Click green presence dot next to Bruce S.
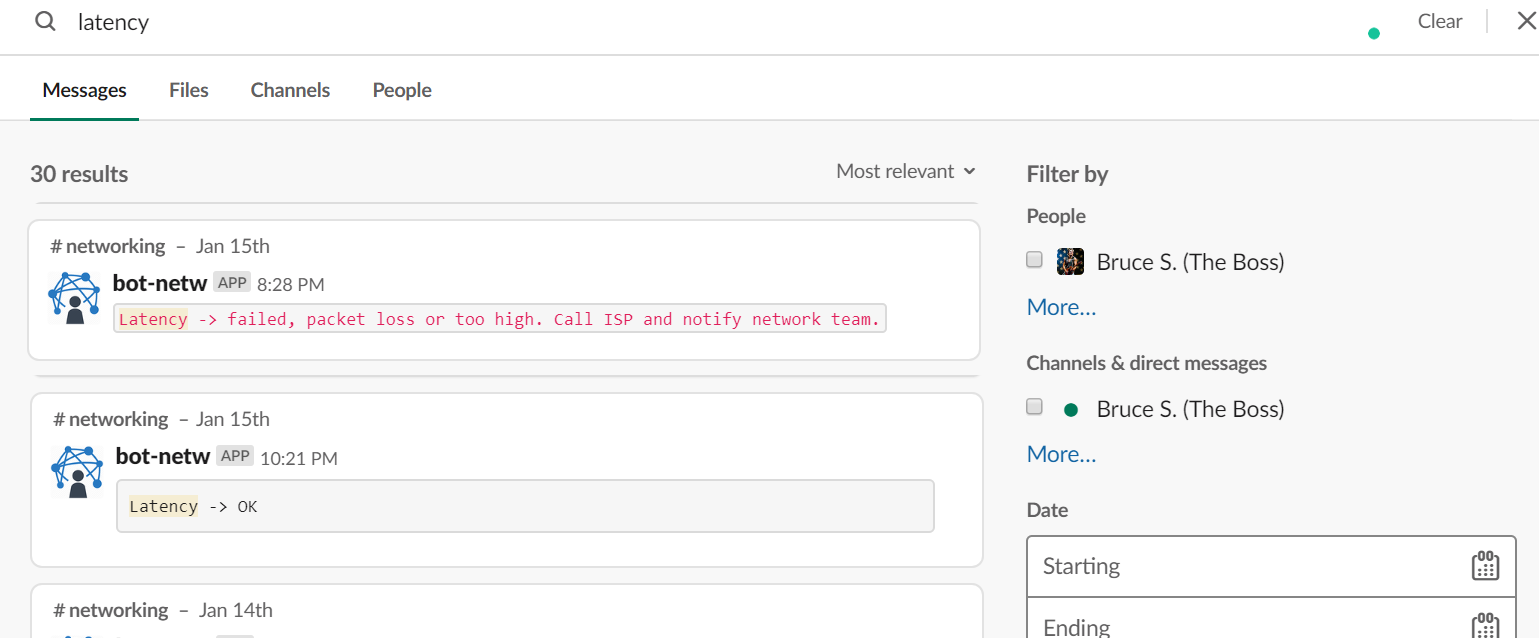This screenshot has width=1539, height=638. (x=1071, y=409)
